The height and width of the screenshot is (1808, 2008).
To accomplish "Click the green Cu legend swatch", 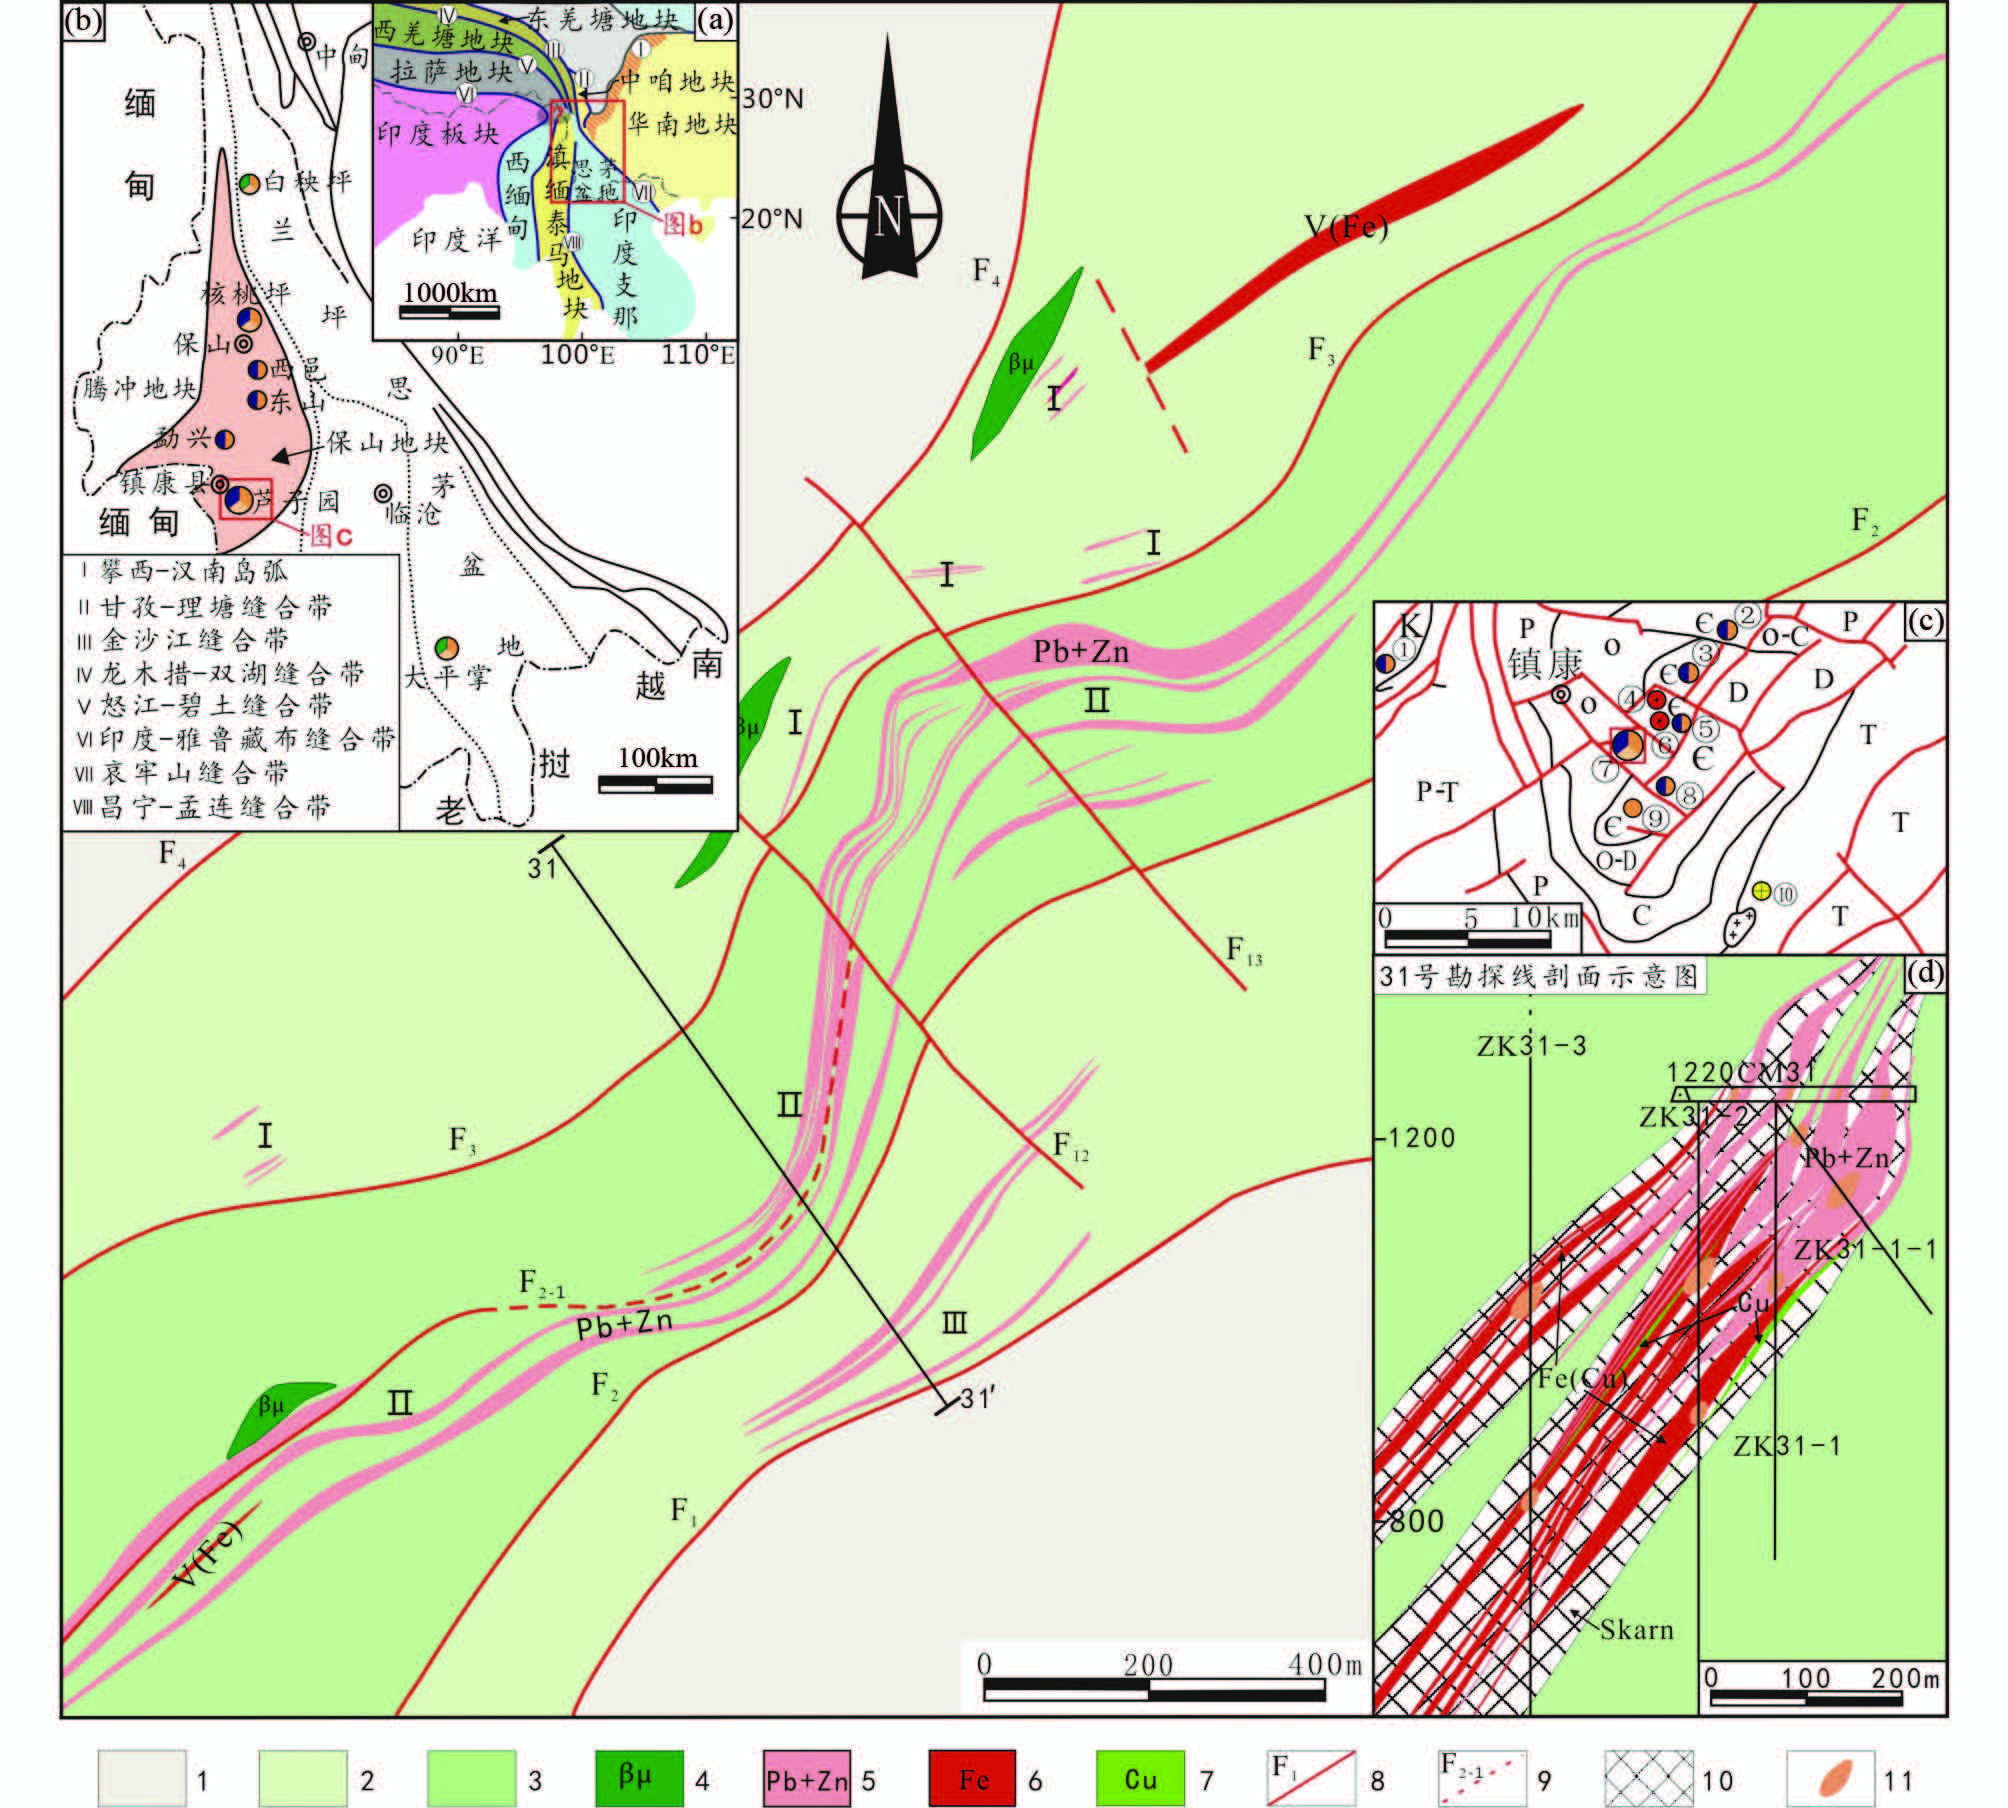I will tap(1140, 1778).
